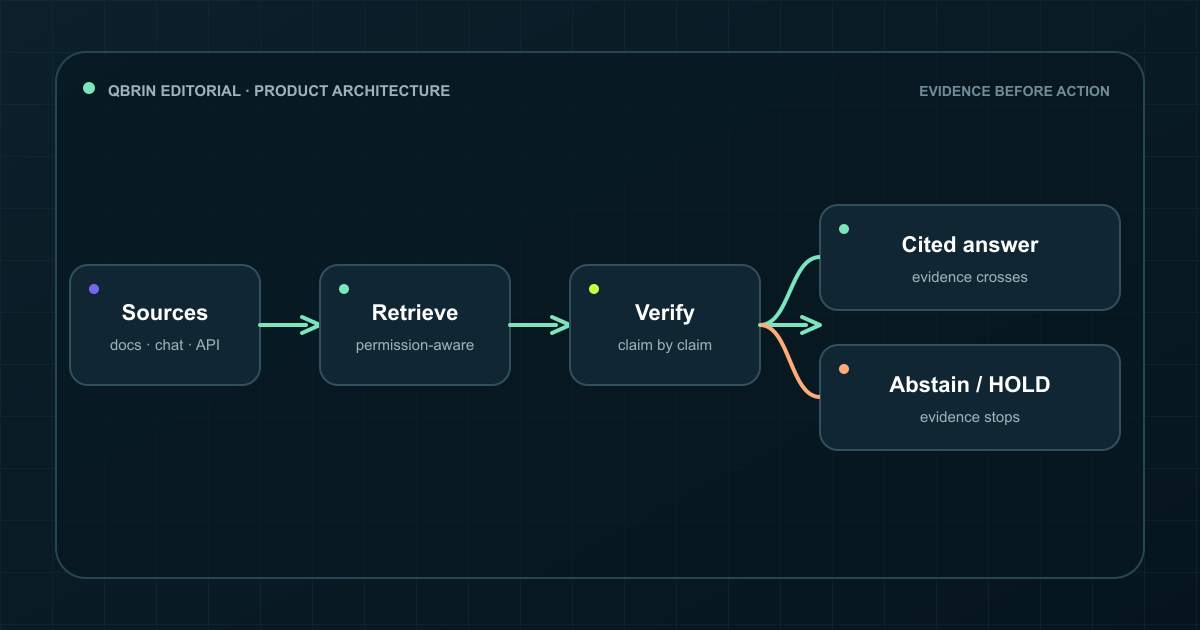Click the green dot on Cited answer card
Image resolution: width=1200 pixels, height=630 pixels.
point(844,229)
